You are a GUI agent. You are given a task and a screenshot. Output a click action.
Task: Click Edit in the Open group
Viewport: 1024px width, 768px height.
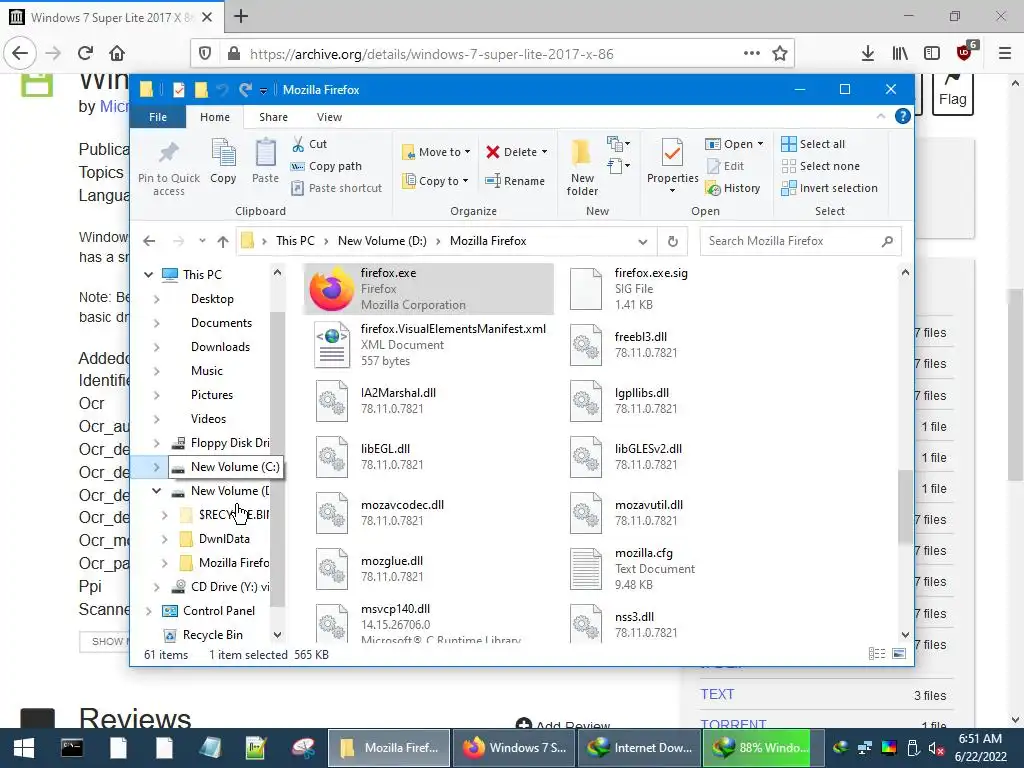(725, 166)
